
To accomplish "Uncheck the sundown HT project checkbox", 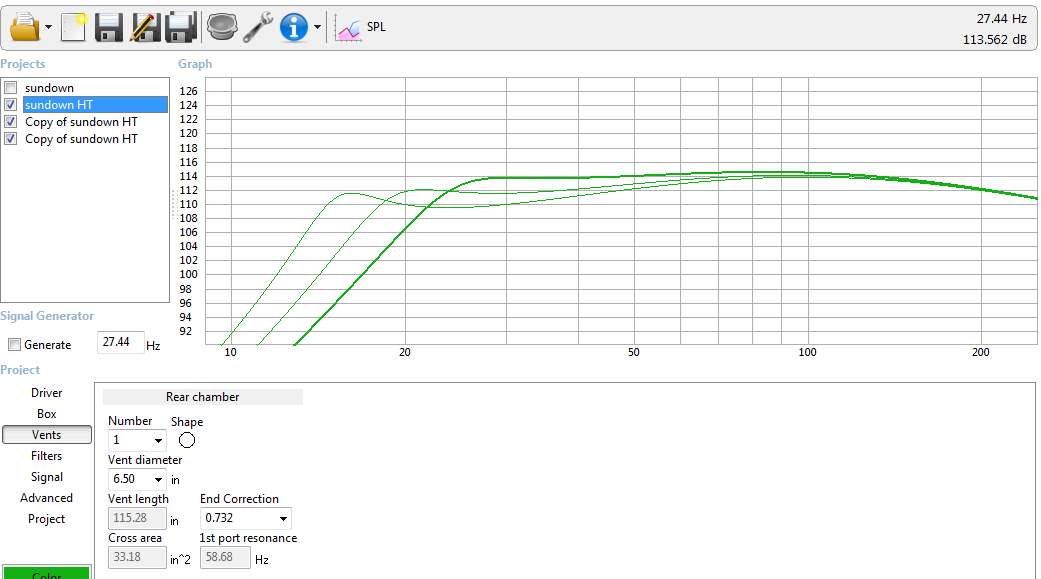I will point(11,105).
